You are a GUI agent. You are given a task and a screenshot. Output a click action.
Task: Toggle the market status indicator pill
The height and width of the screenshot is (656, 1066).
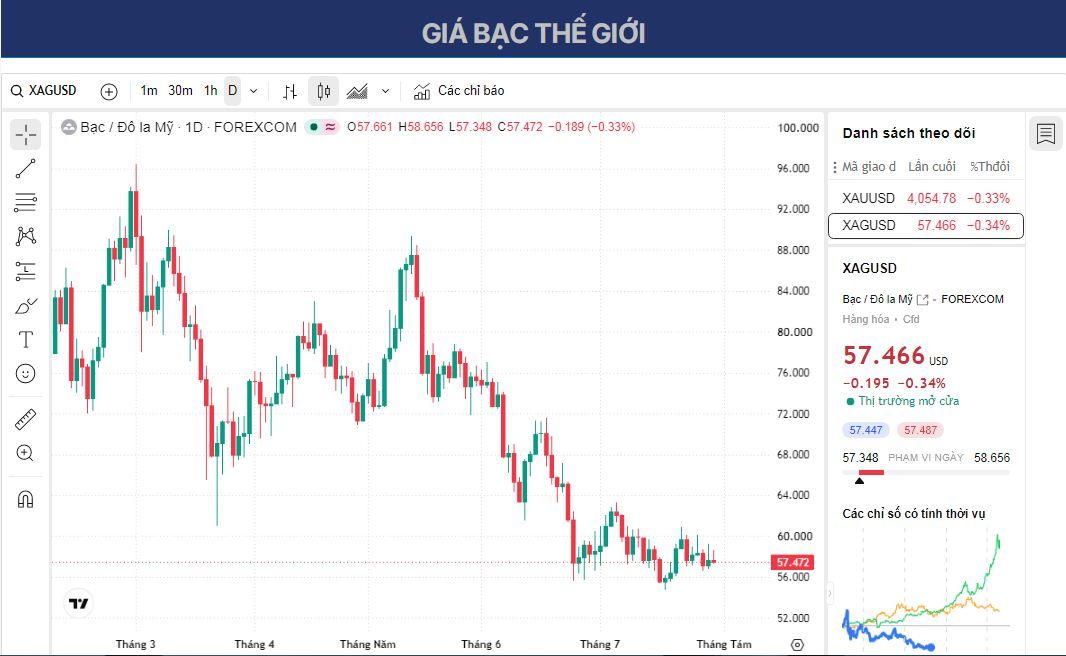(322, 127)
